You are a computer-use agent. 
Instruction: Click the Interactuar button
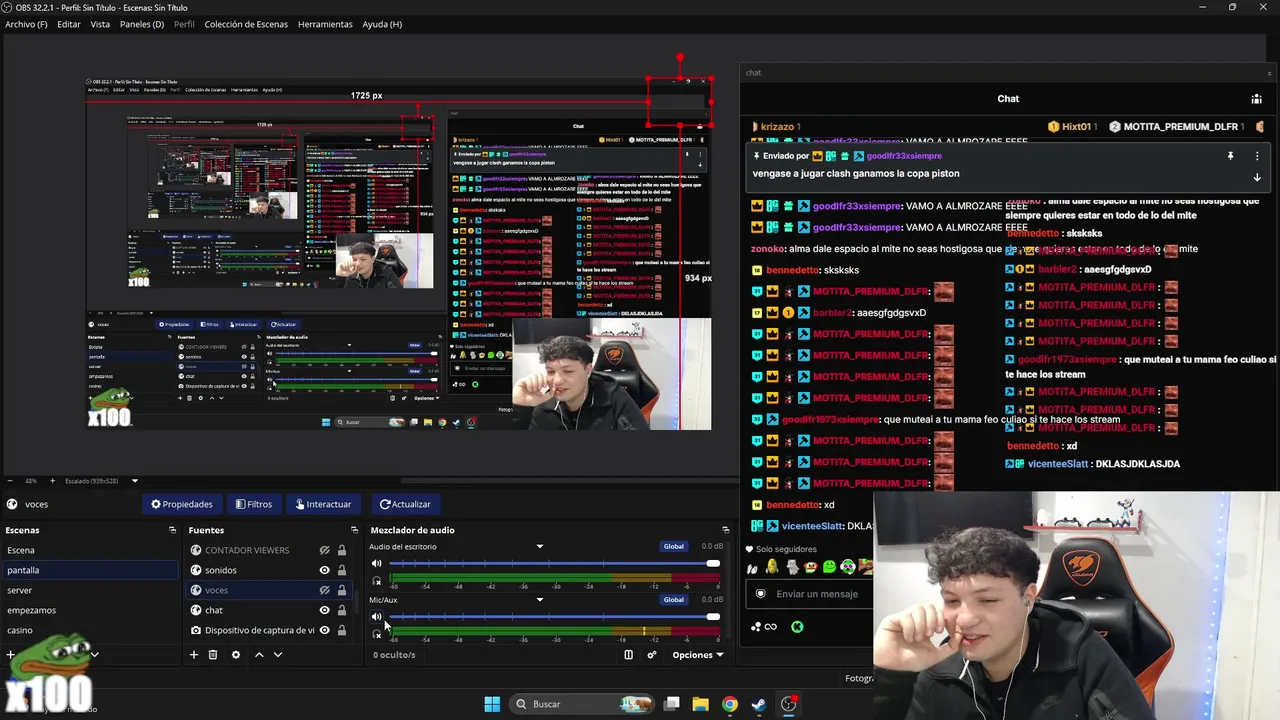click(x=323, y=504)
